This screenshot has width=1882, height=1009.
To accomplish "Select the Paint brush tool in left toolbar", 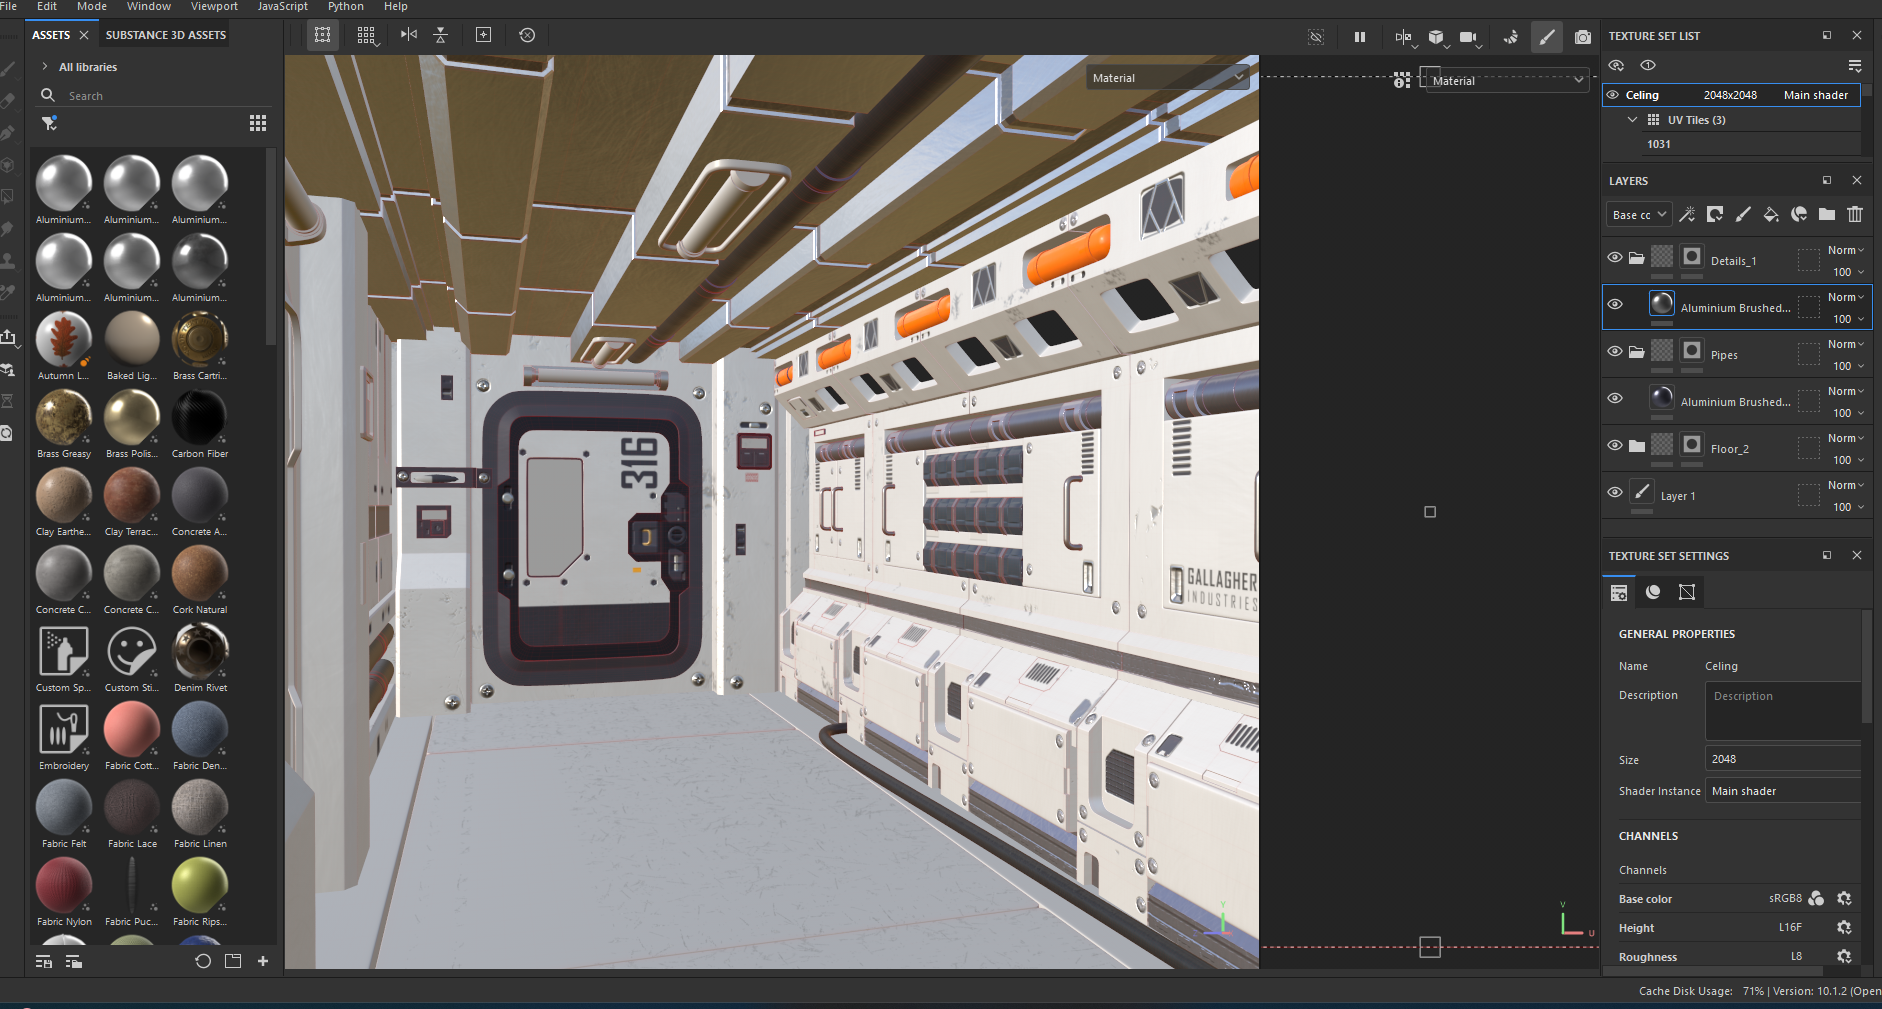I will (7, 69).
